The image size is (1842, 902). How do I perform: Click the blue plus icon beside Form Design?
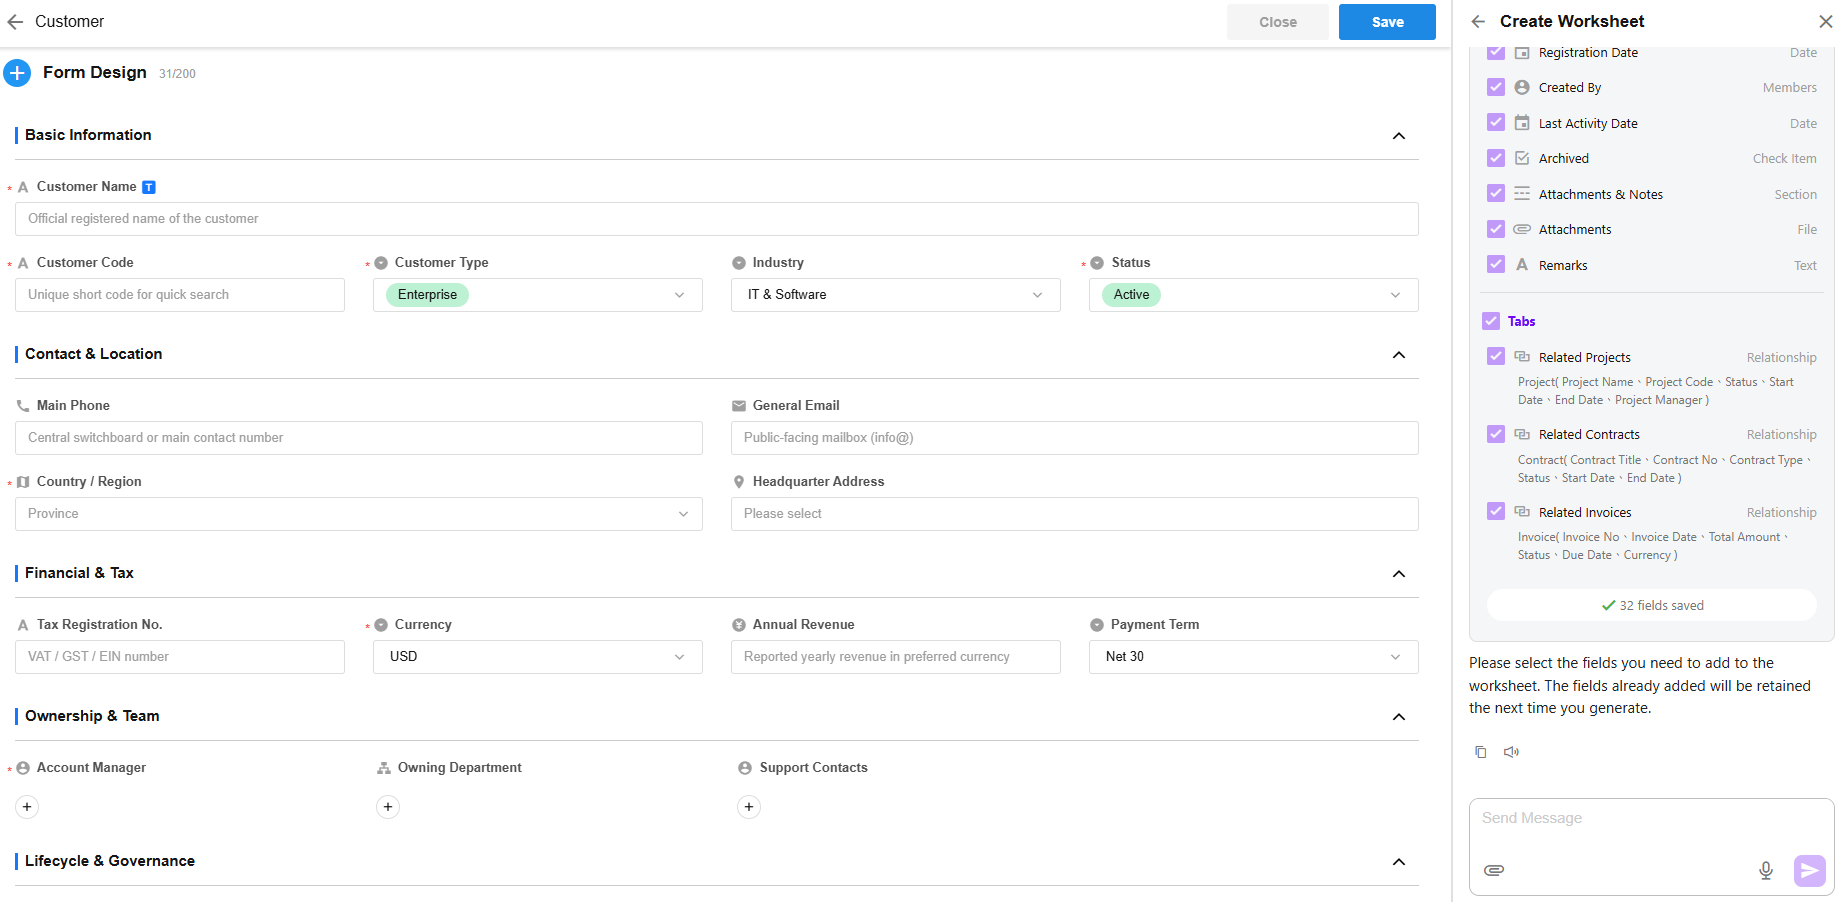click(x=17, y=73)
